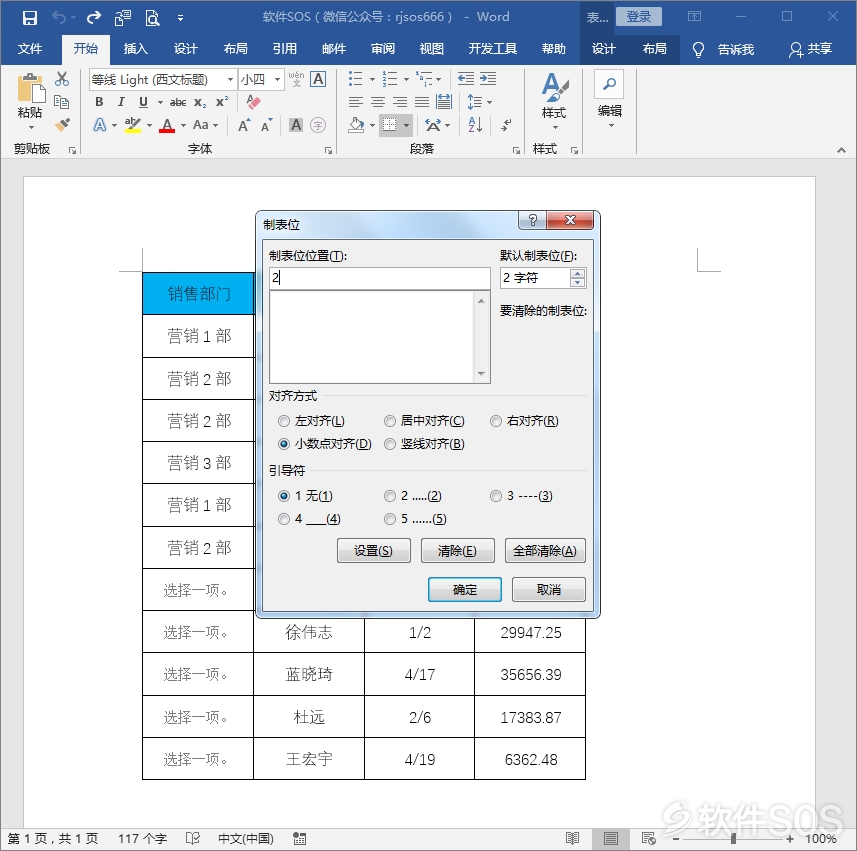This screenshot has height=851, width=857.
Task: Center align the paragraph
Action: (x=378, y=102)
